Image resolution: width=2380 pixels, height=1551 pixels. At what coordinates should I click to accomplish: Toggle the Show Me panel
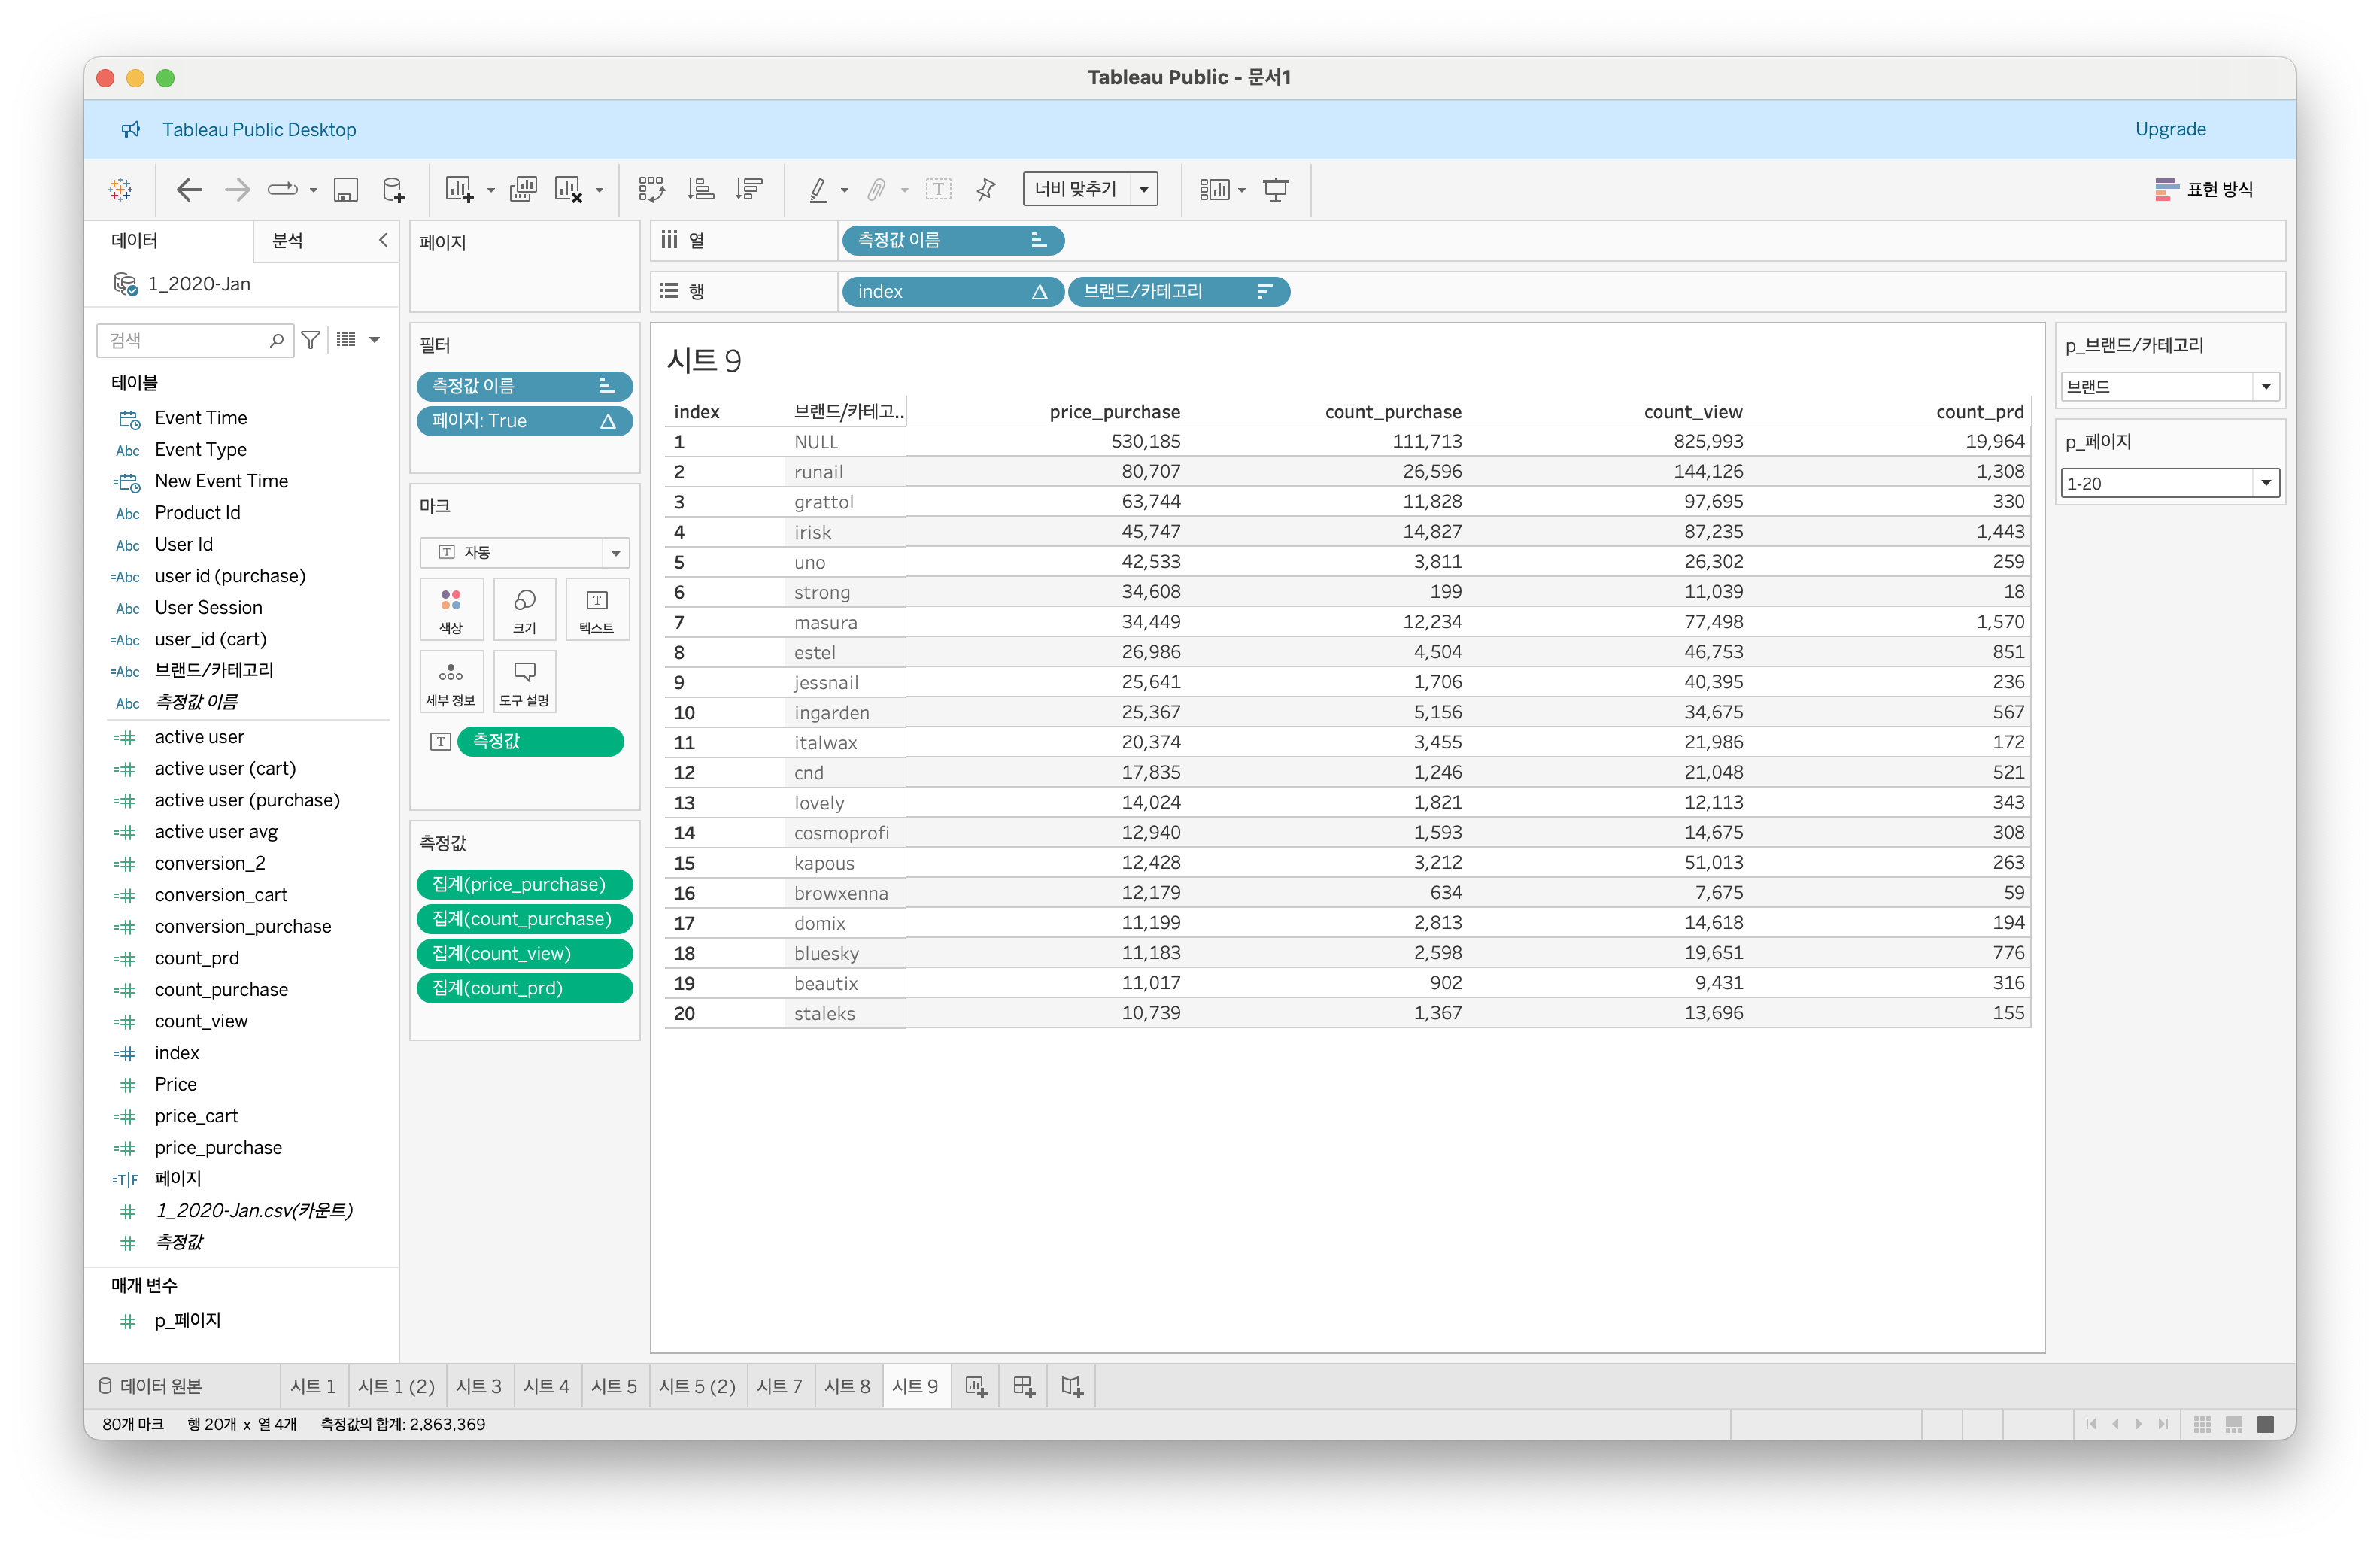[x=2204, y=189]
